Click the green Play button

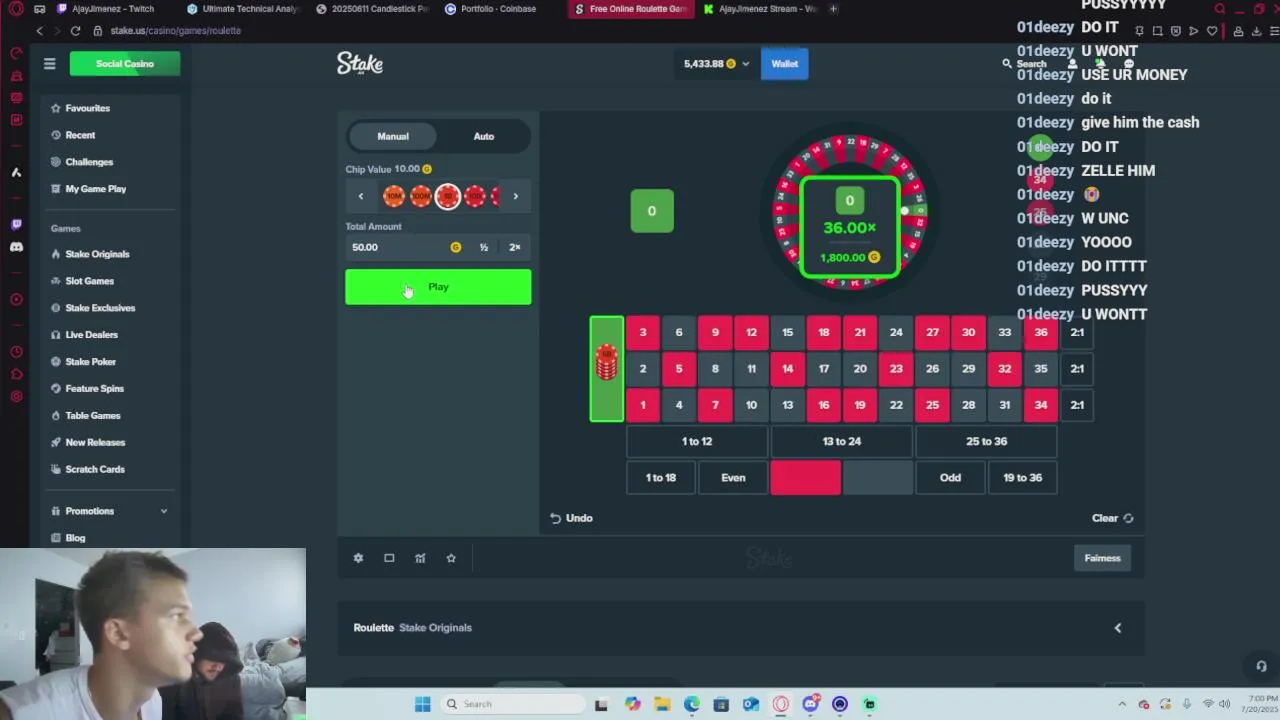(x=438, y=287)
